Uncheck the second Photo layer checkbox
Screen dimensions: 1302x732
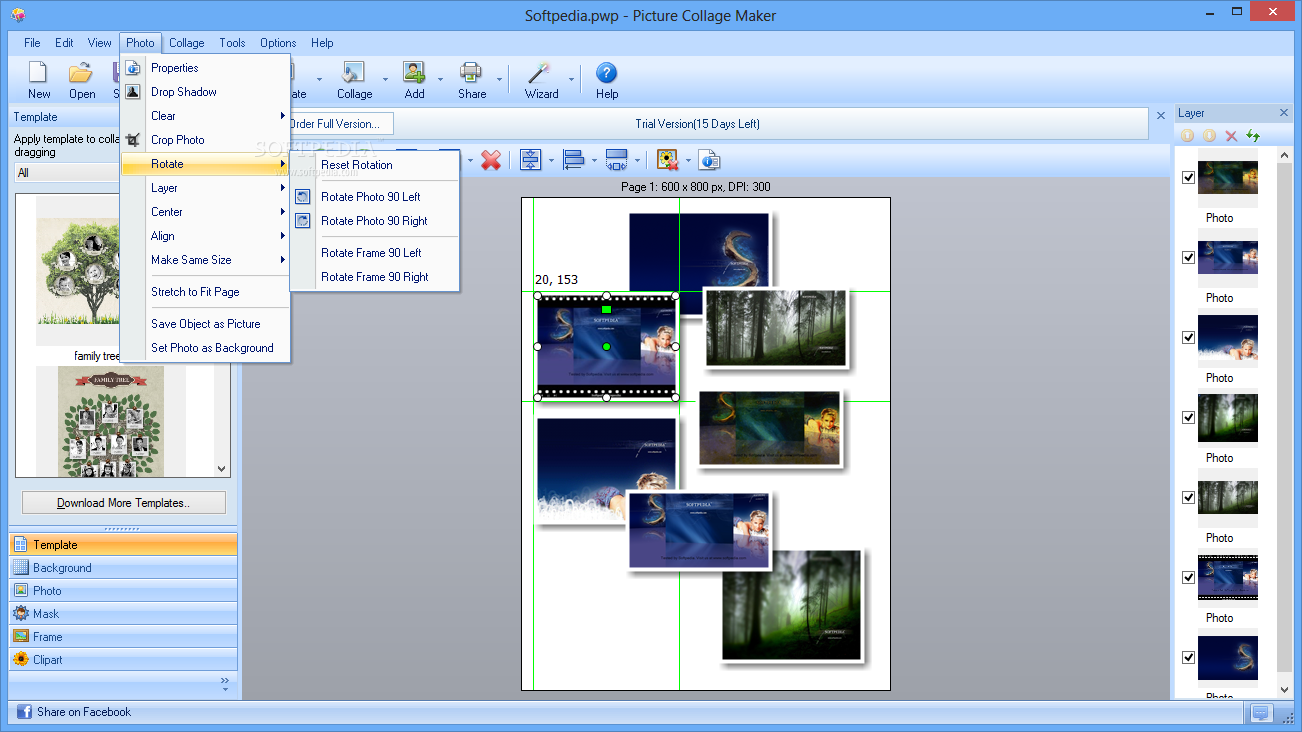(1188, 258)
